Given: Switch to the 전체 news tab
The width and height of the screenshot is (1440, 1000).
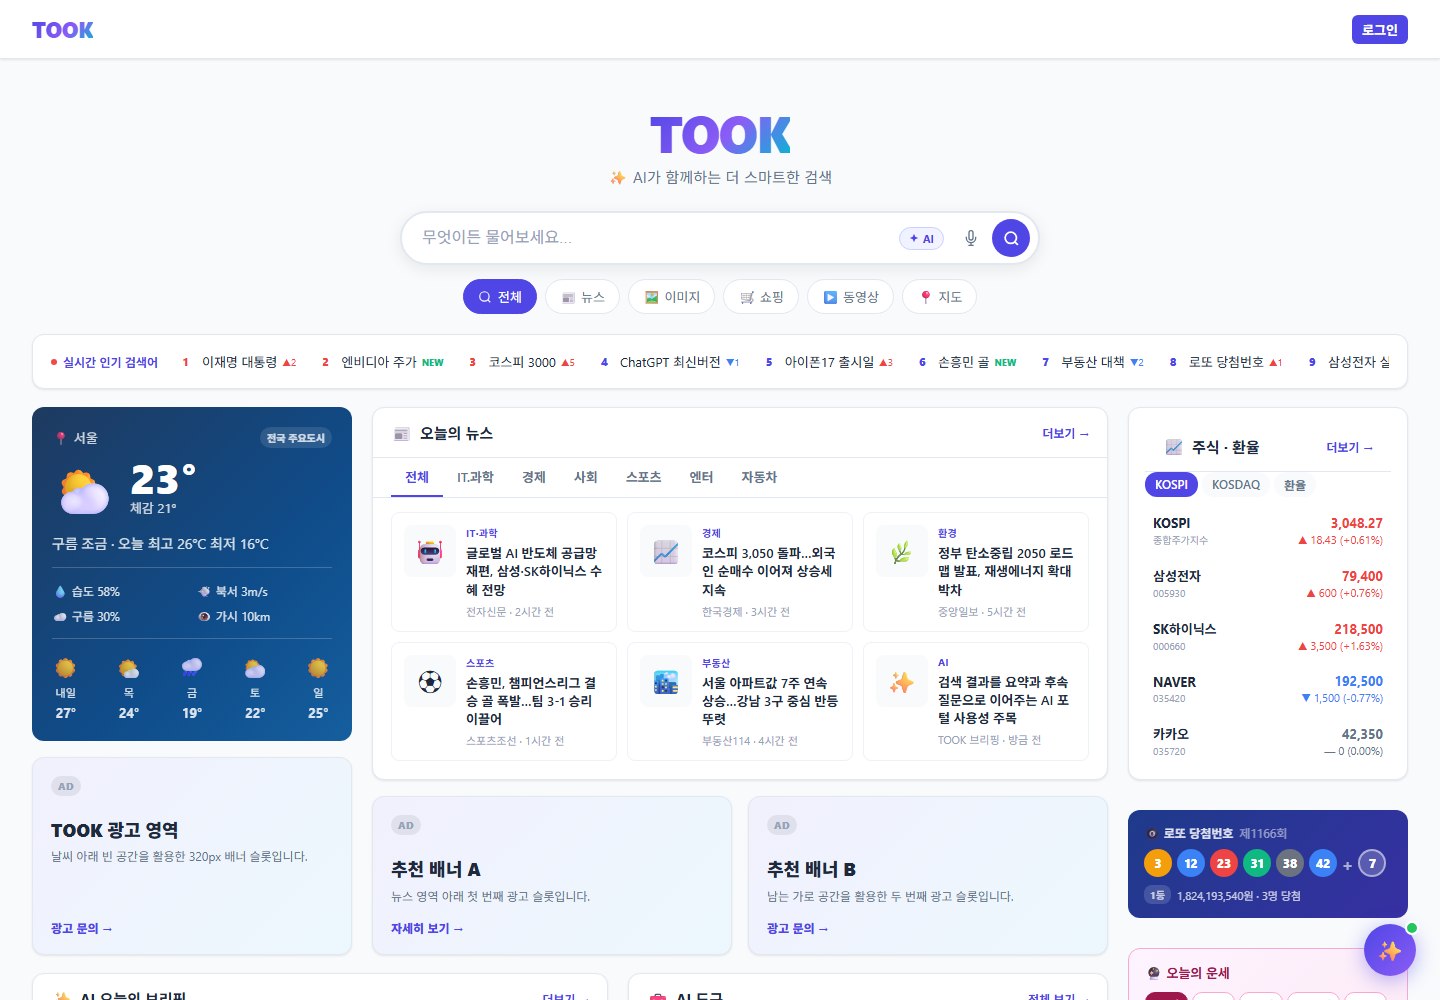Looking at the screenshot, I should (x=417, y=477).
